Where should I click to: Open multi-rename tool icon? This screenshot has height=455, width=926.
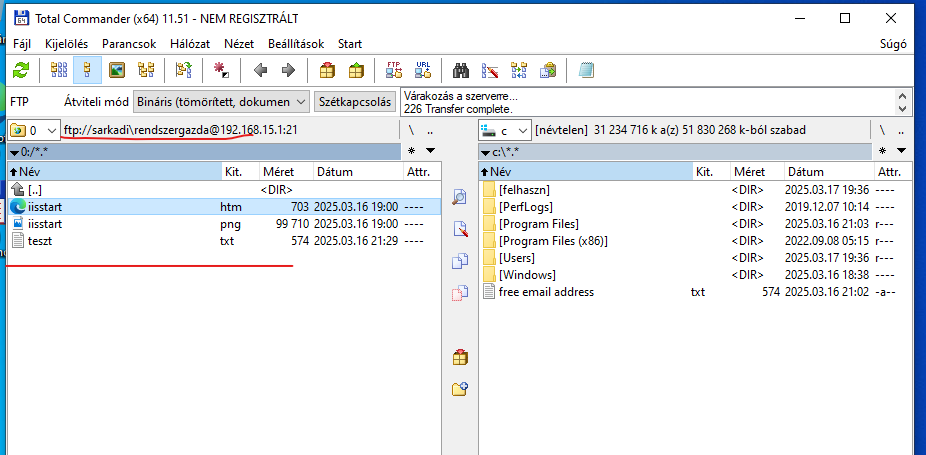(490, 71)
